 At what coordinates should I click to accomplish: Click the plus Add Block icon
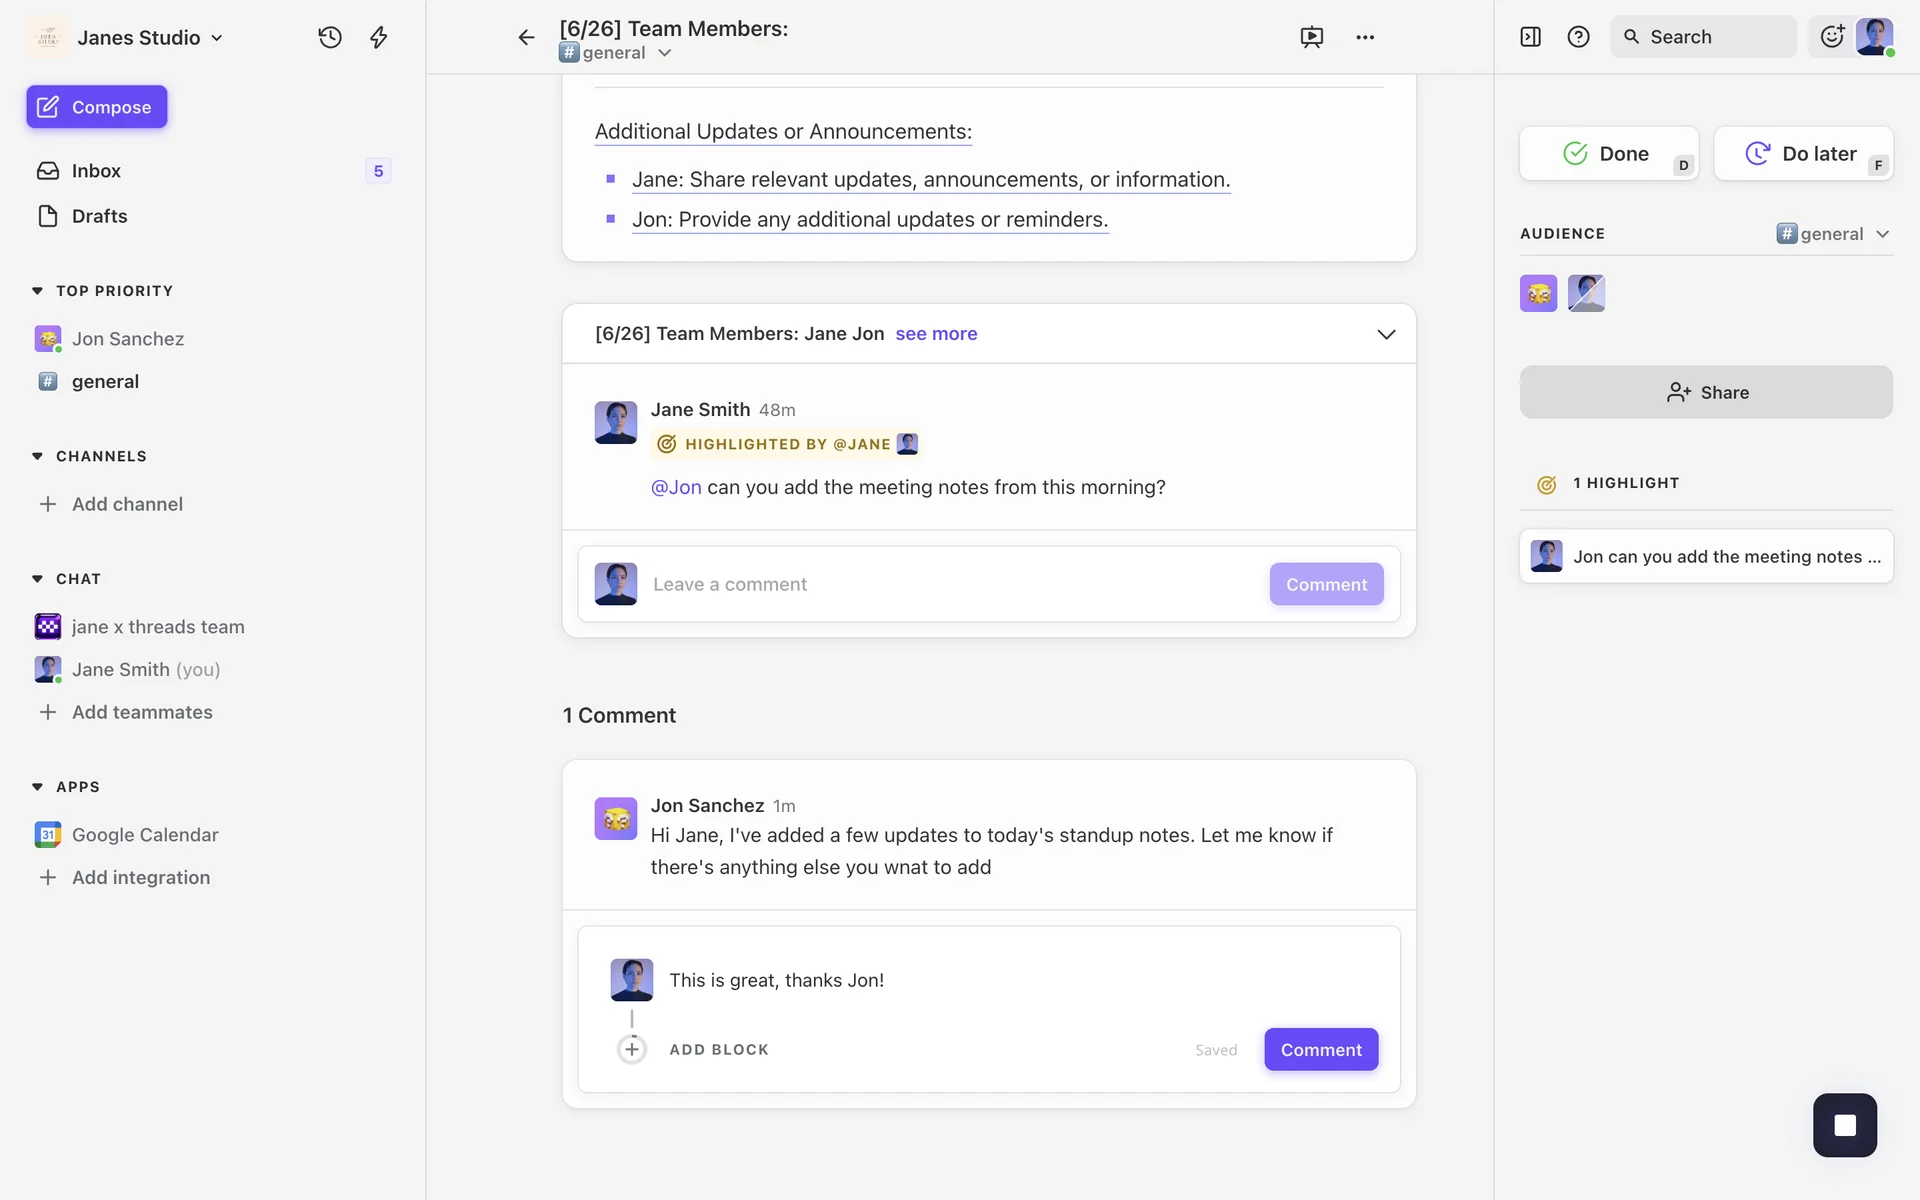tap(632, 1049)
